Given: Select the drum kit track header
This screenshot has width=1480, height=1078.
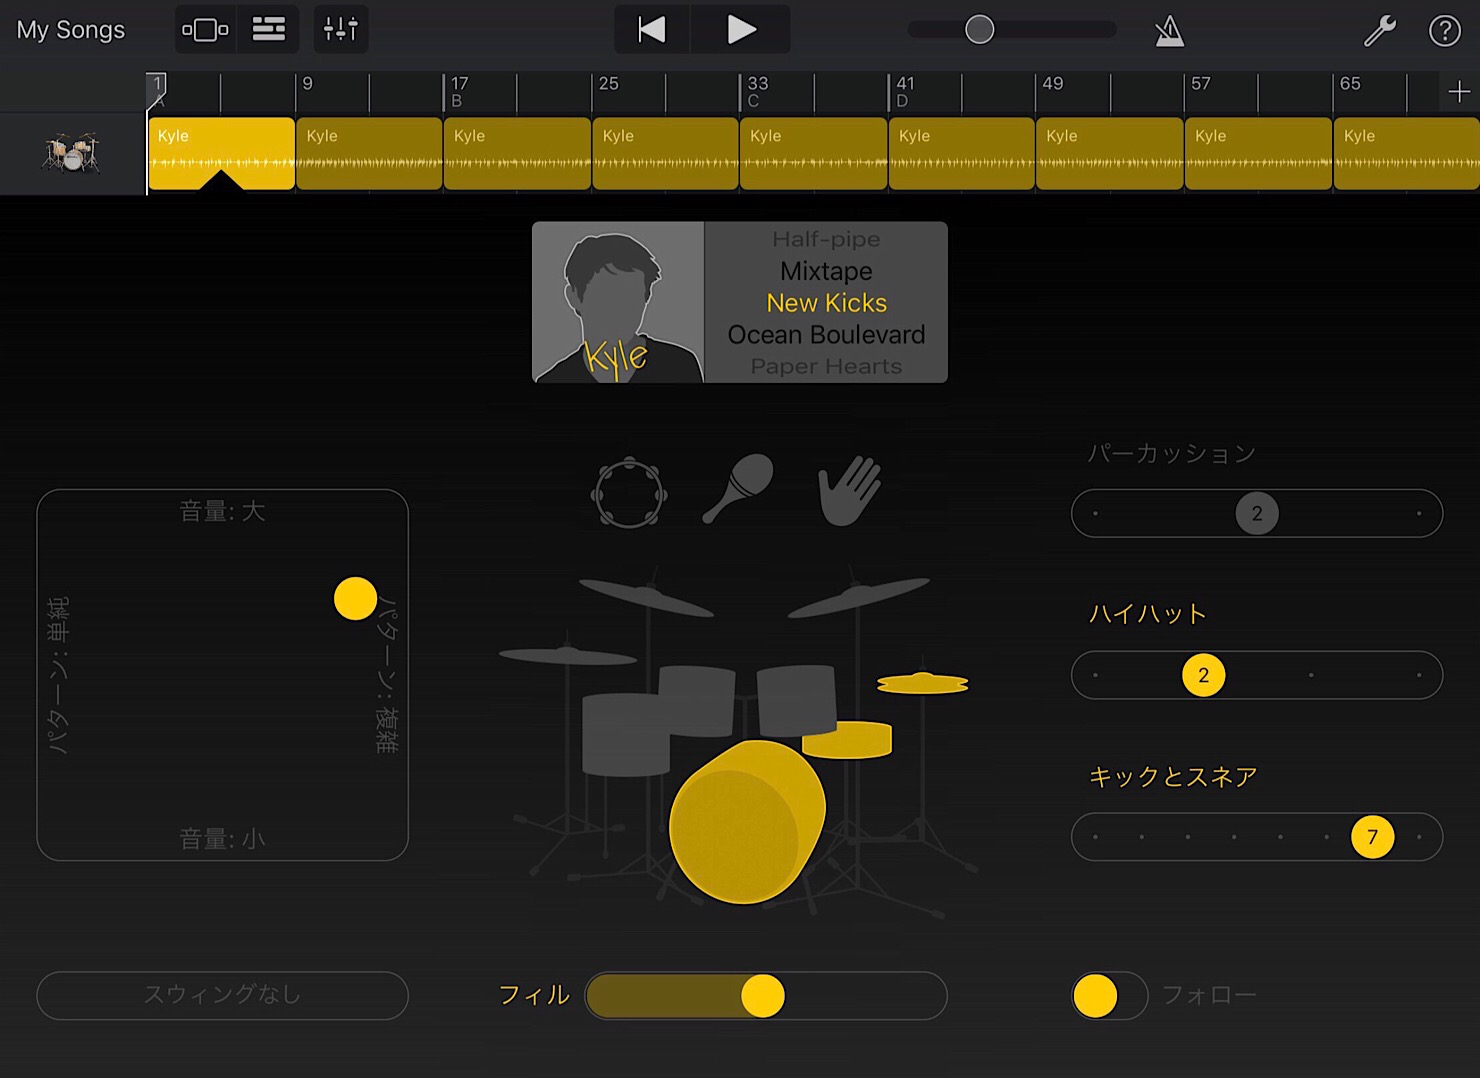Looking at the screenshot, I should click(x=72, y=153).
